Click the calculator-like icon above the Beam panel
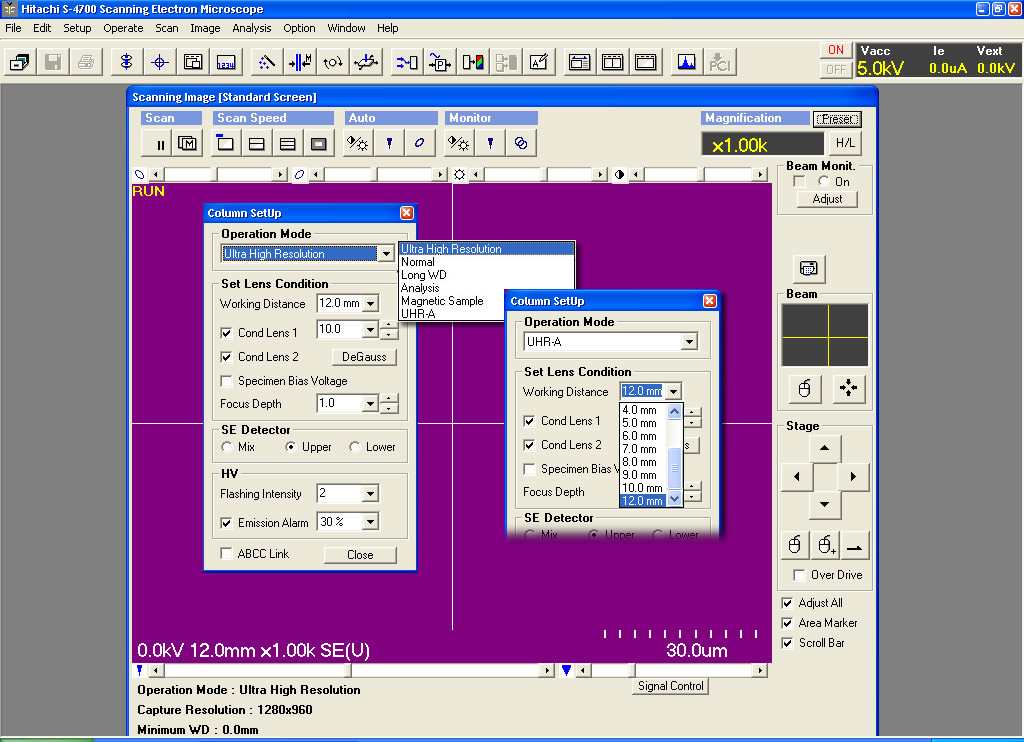Viewport: 1024px width, 742px height. 808,268
